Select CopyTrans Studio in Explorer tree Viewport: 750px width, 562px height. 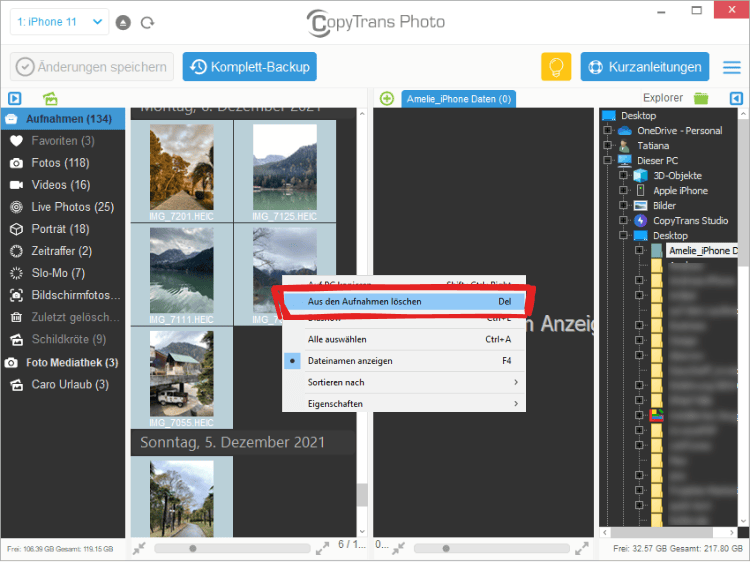tap(691, 220)
